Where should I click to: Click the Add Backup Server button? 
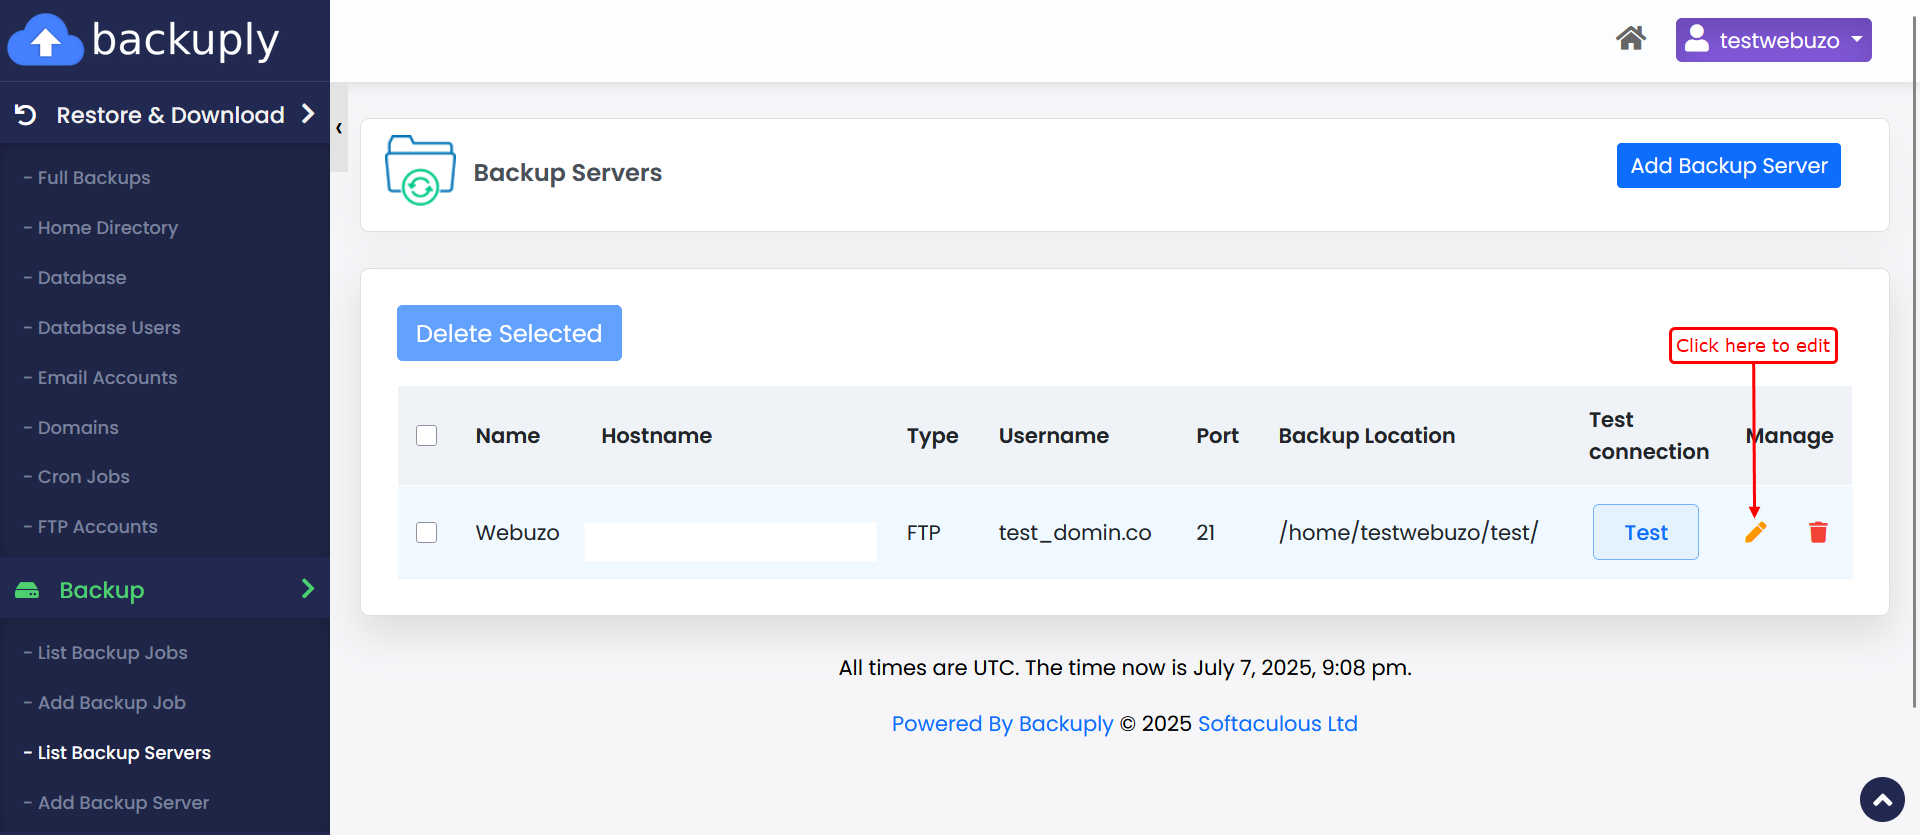pyautogui.click(x=1728, y=166)
